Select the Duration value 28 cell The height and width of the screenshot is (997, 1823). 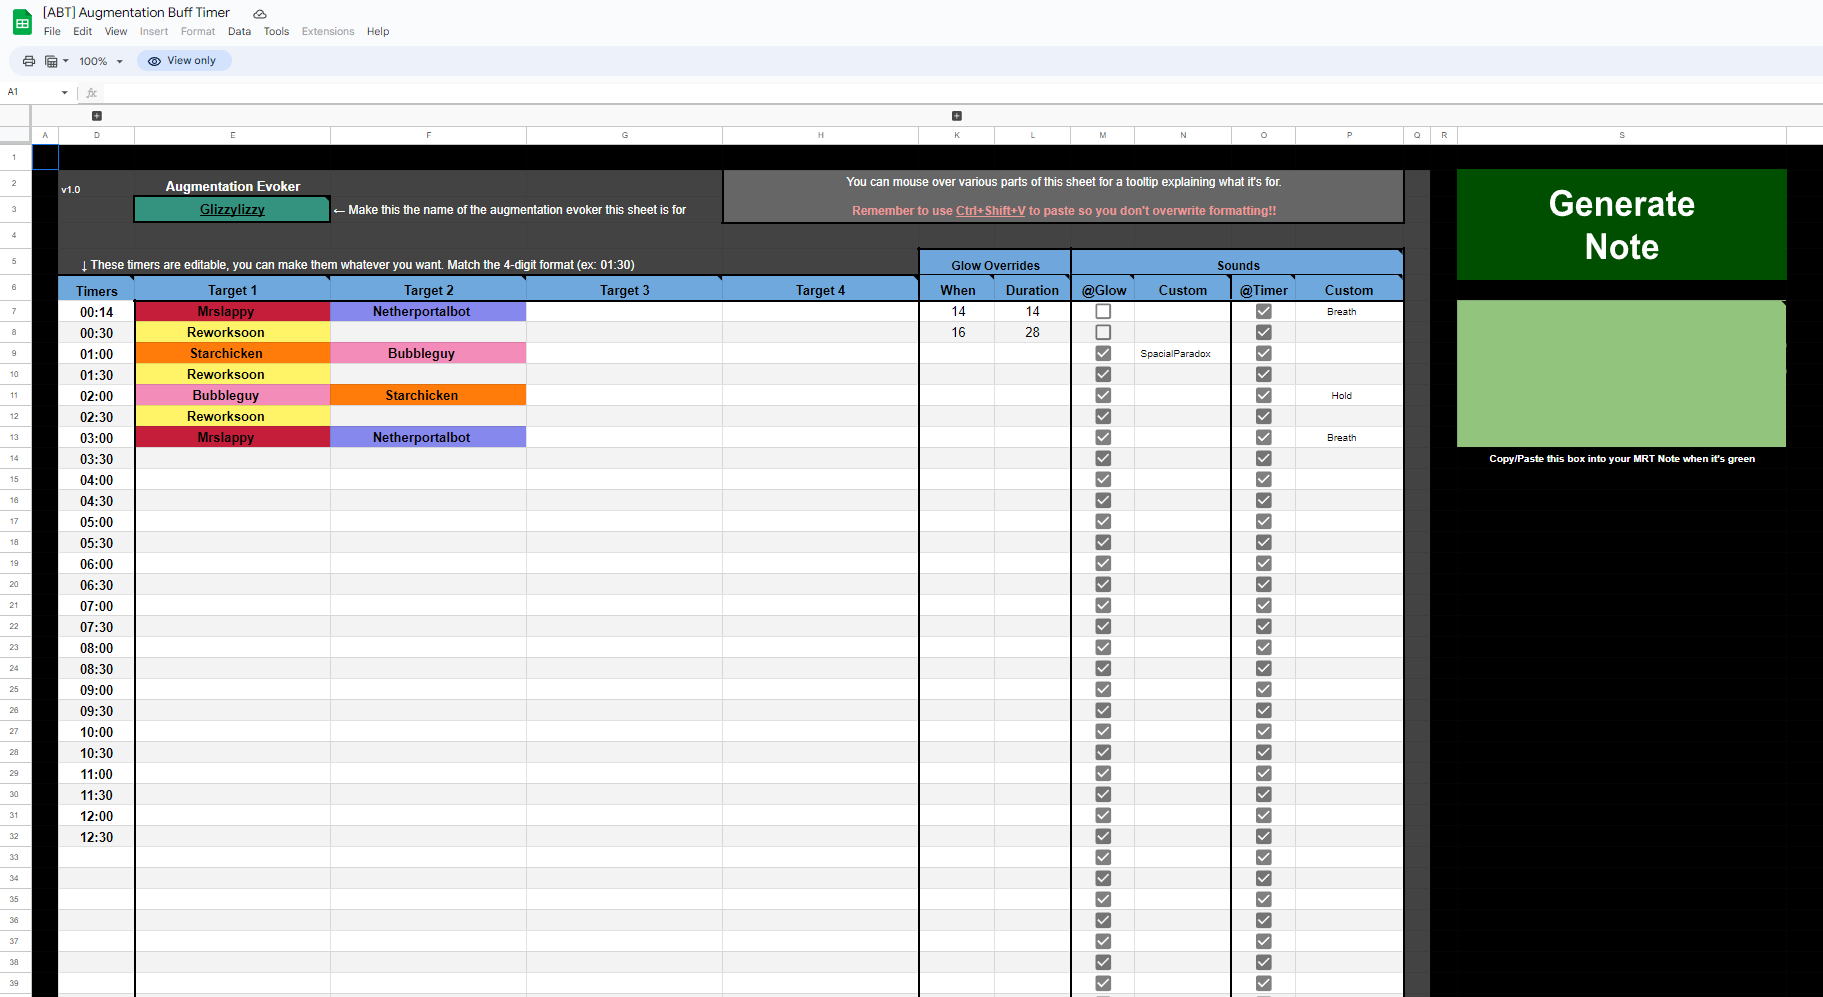click(1032, 332)
